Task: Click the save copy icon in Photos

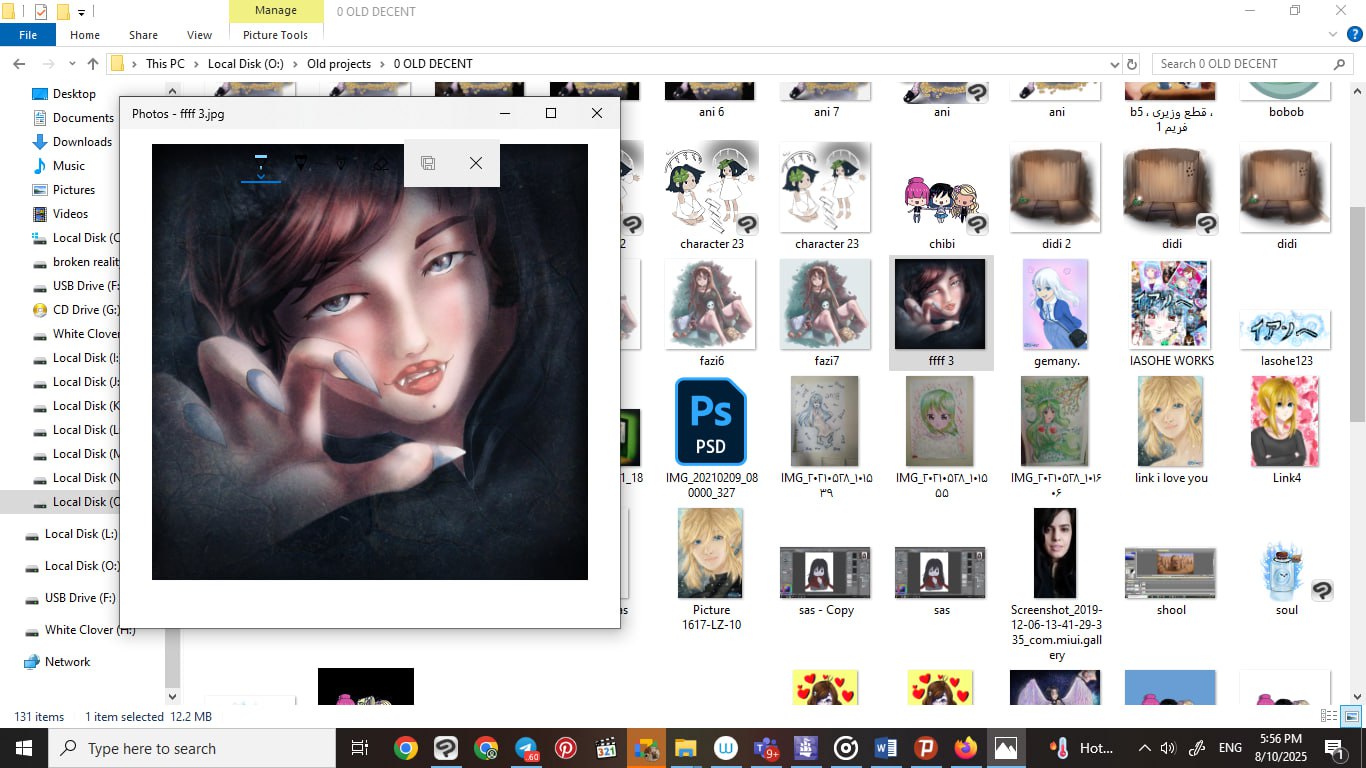Action: 428,163
